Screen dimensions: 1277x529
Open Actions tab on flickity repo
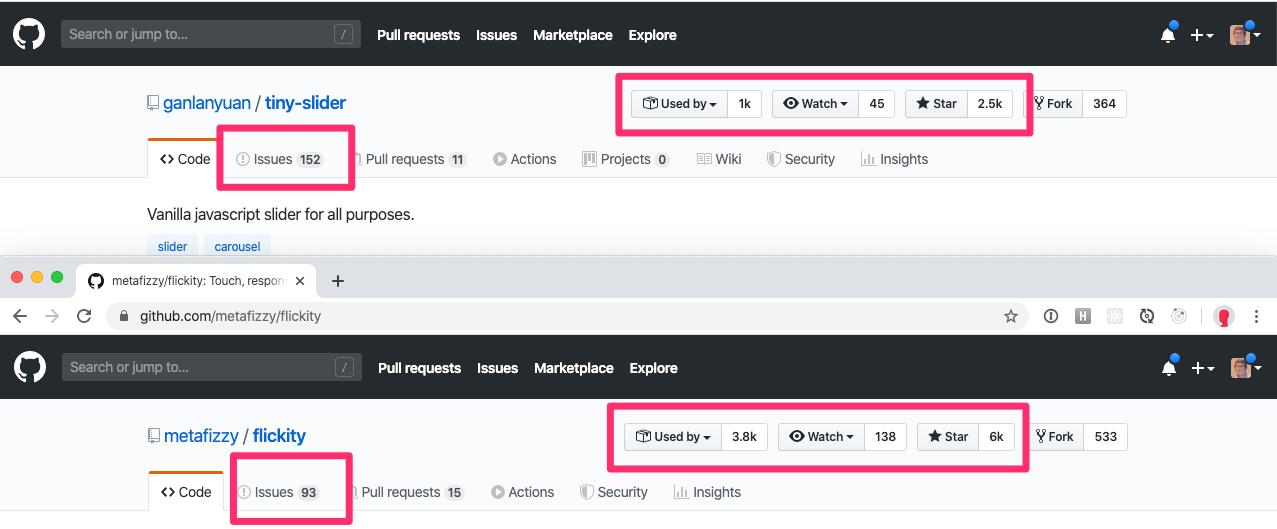click(x=522, y=492)
